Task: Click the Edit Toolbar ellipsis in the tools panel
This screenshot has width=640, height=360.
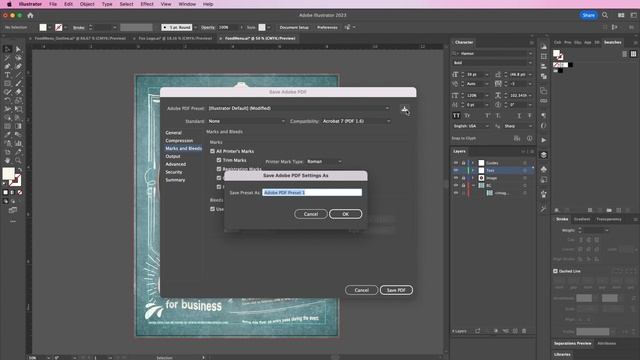Action: pyautogui.click(x=13, y=221)
